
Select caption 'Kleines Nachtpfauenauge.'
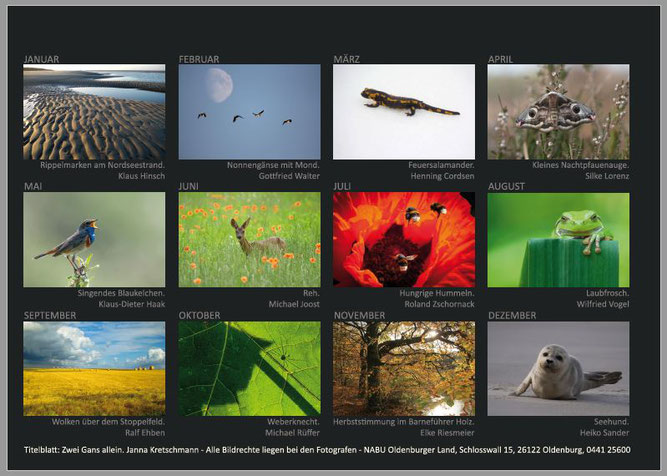tap(581, 165)
